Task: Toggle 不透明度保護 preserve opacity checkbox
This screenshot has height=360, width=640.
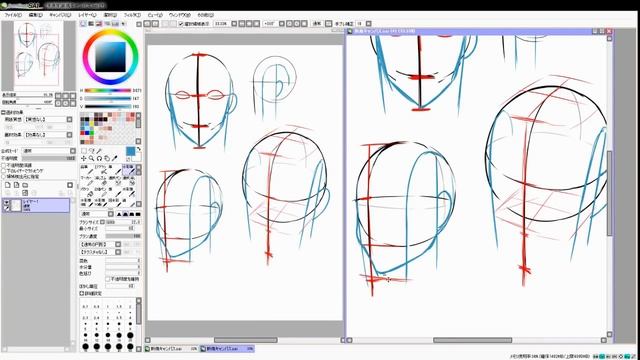Action: tap(4, 165)
